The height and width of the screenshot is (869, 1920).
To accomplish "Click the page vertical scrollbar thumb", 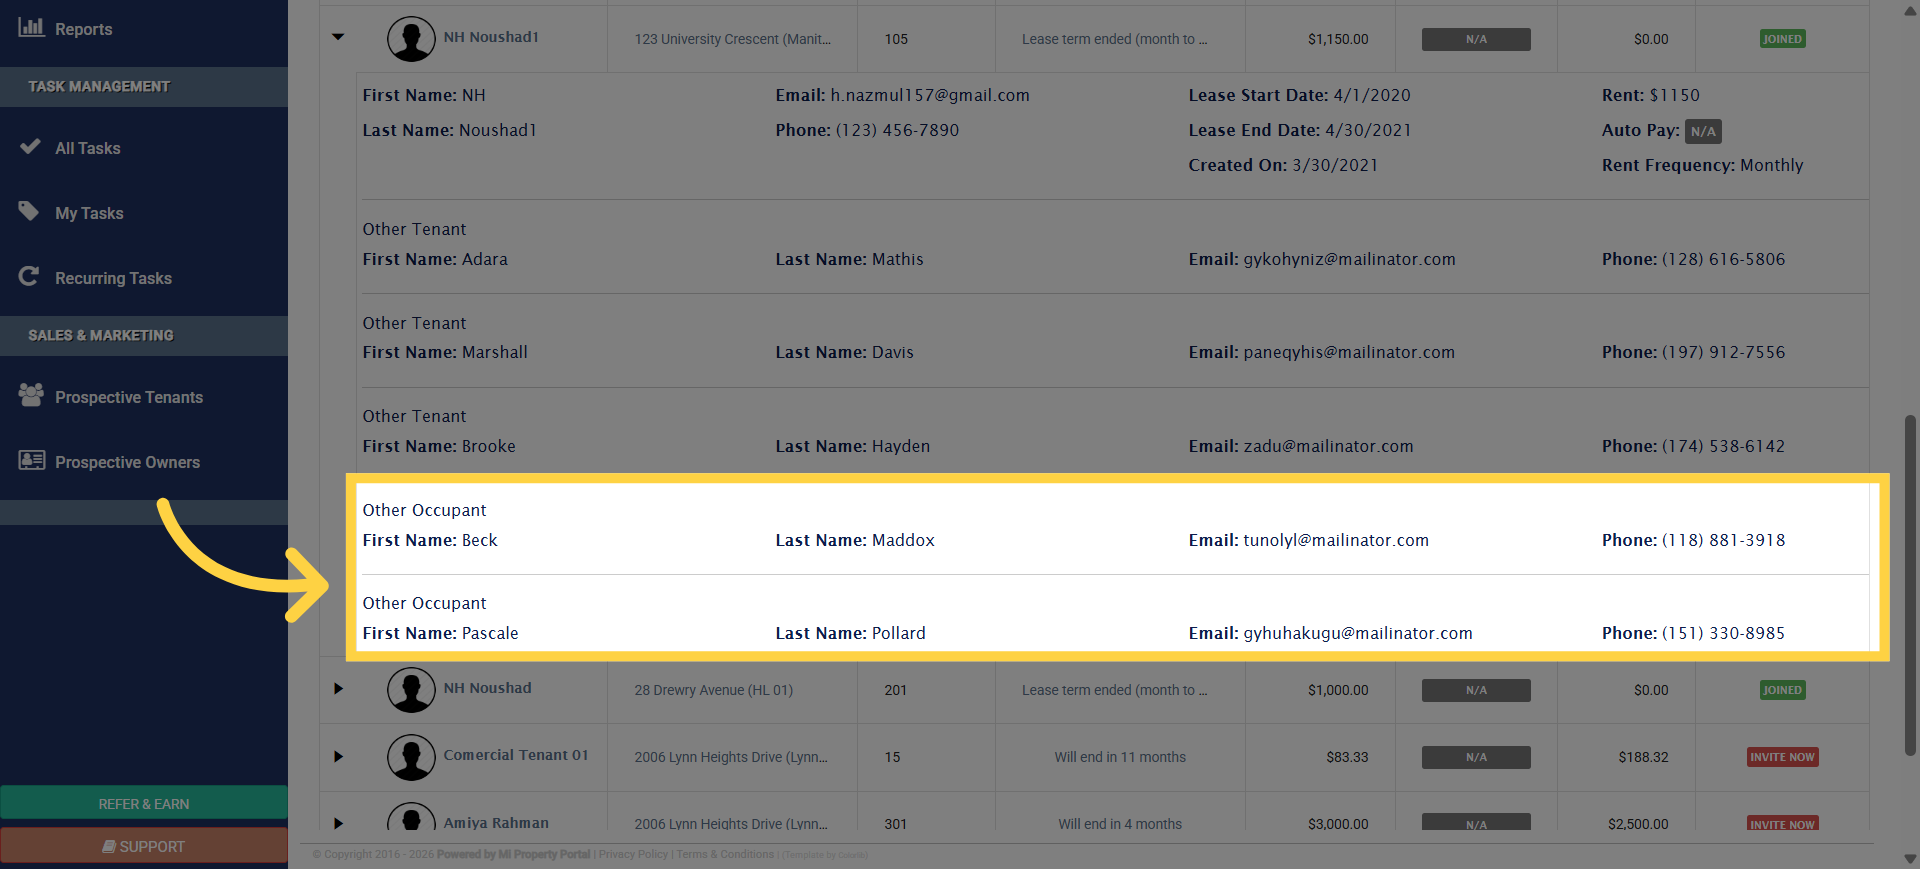I will [1910, 585].
